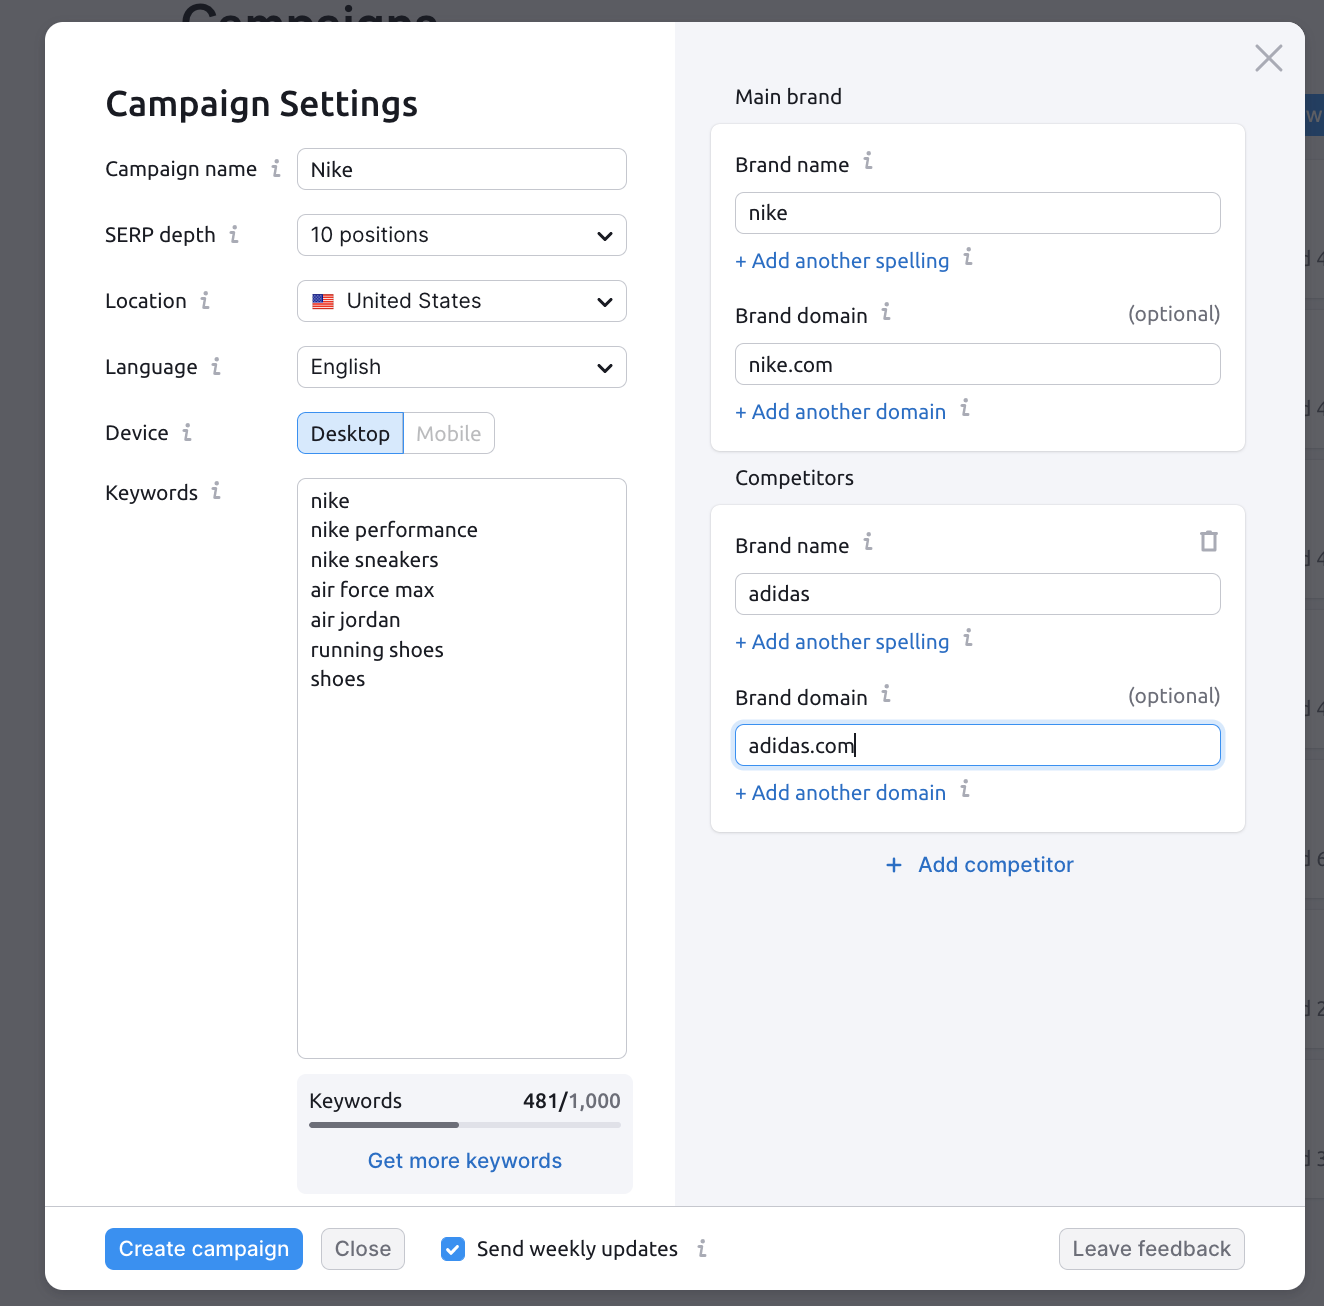Image resolution: width=1324 pixels, height=1306 pixels.
Task: Click competitor domain field adidas.com
Action: point(978,745)
